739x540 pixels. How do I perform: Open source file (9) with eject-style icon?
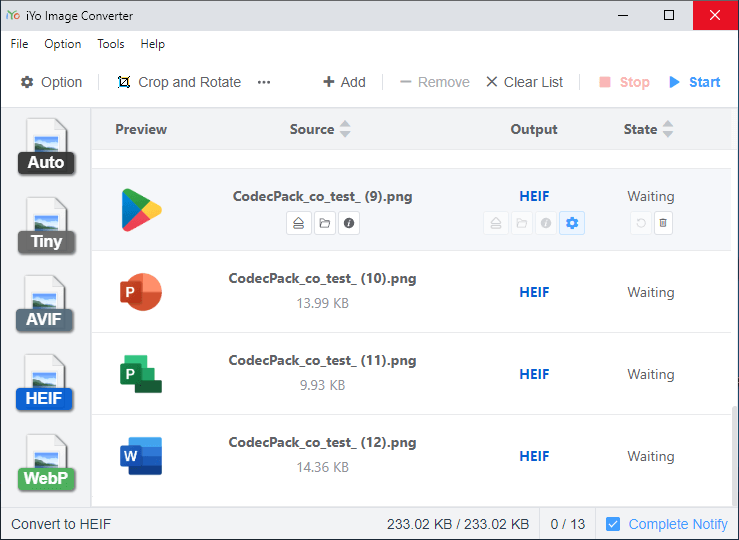pos(298,223)
